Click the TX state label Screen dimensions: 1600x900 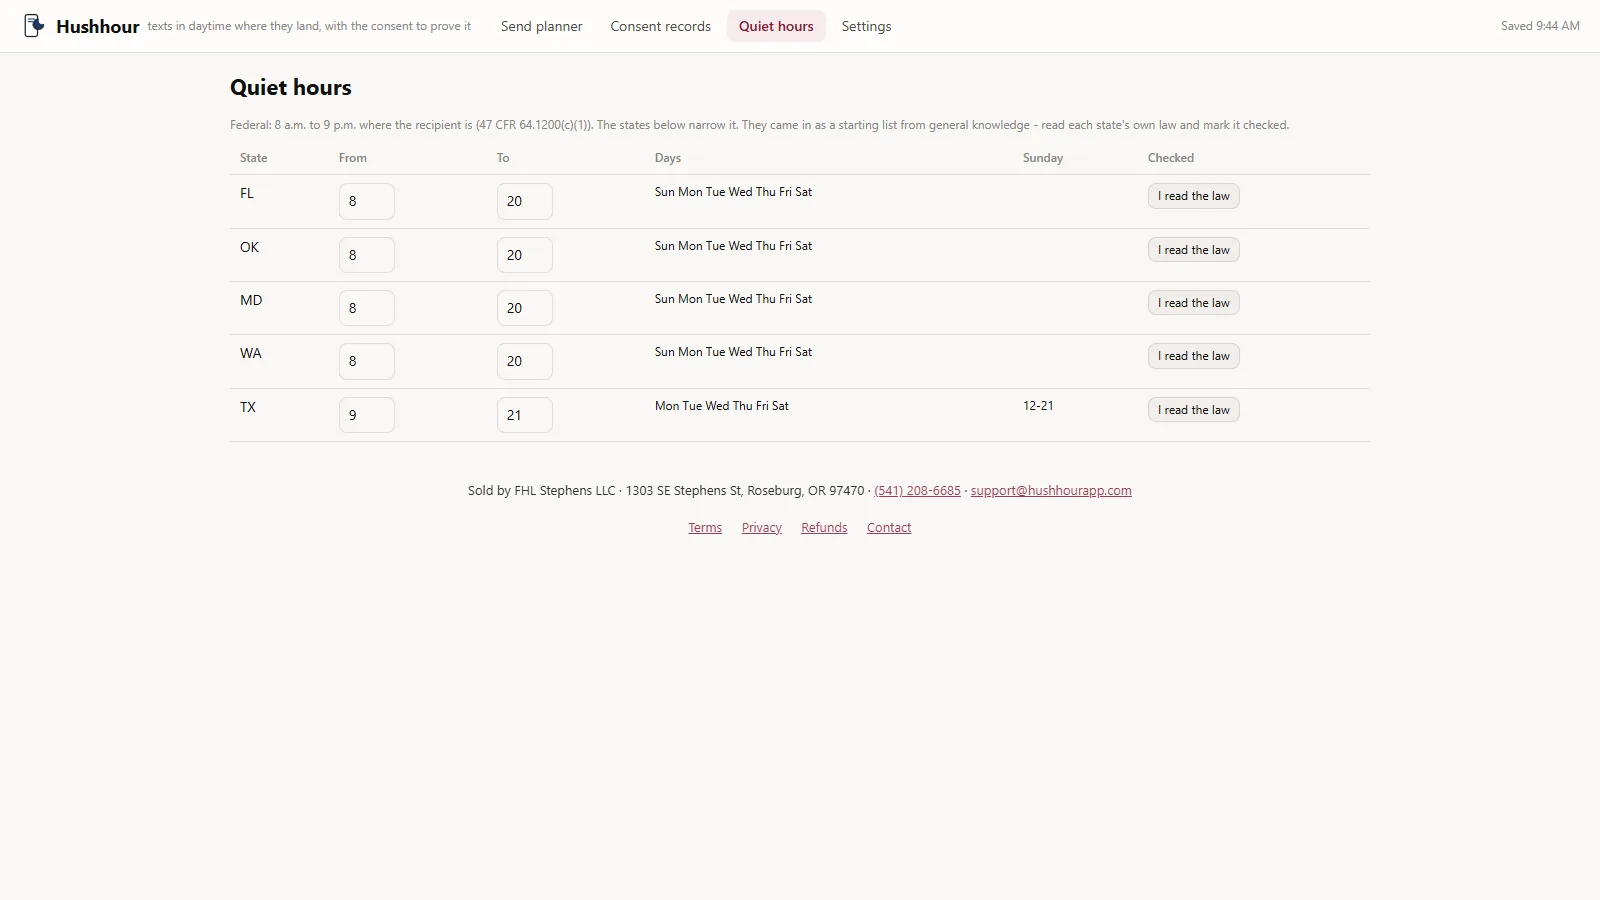tap(248, 407)
